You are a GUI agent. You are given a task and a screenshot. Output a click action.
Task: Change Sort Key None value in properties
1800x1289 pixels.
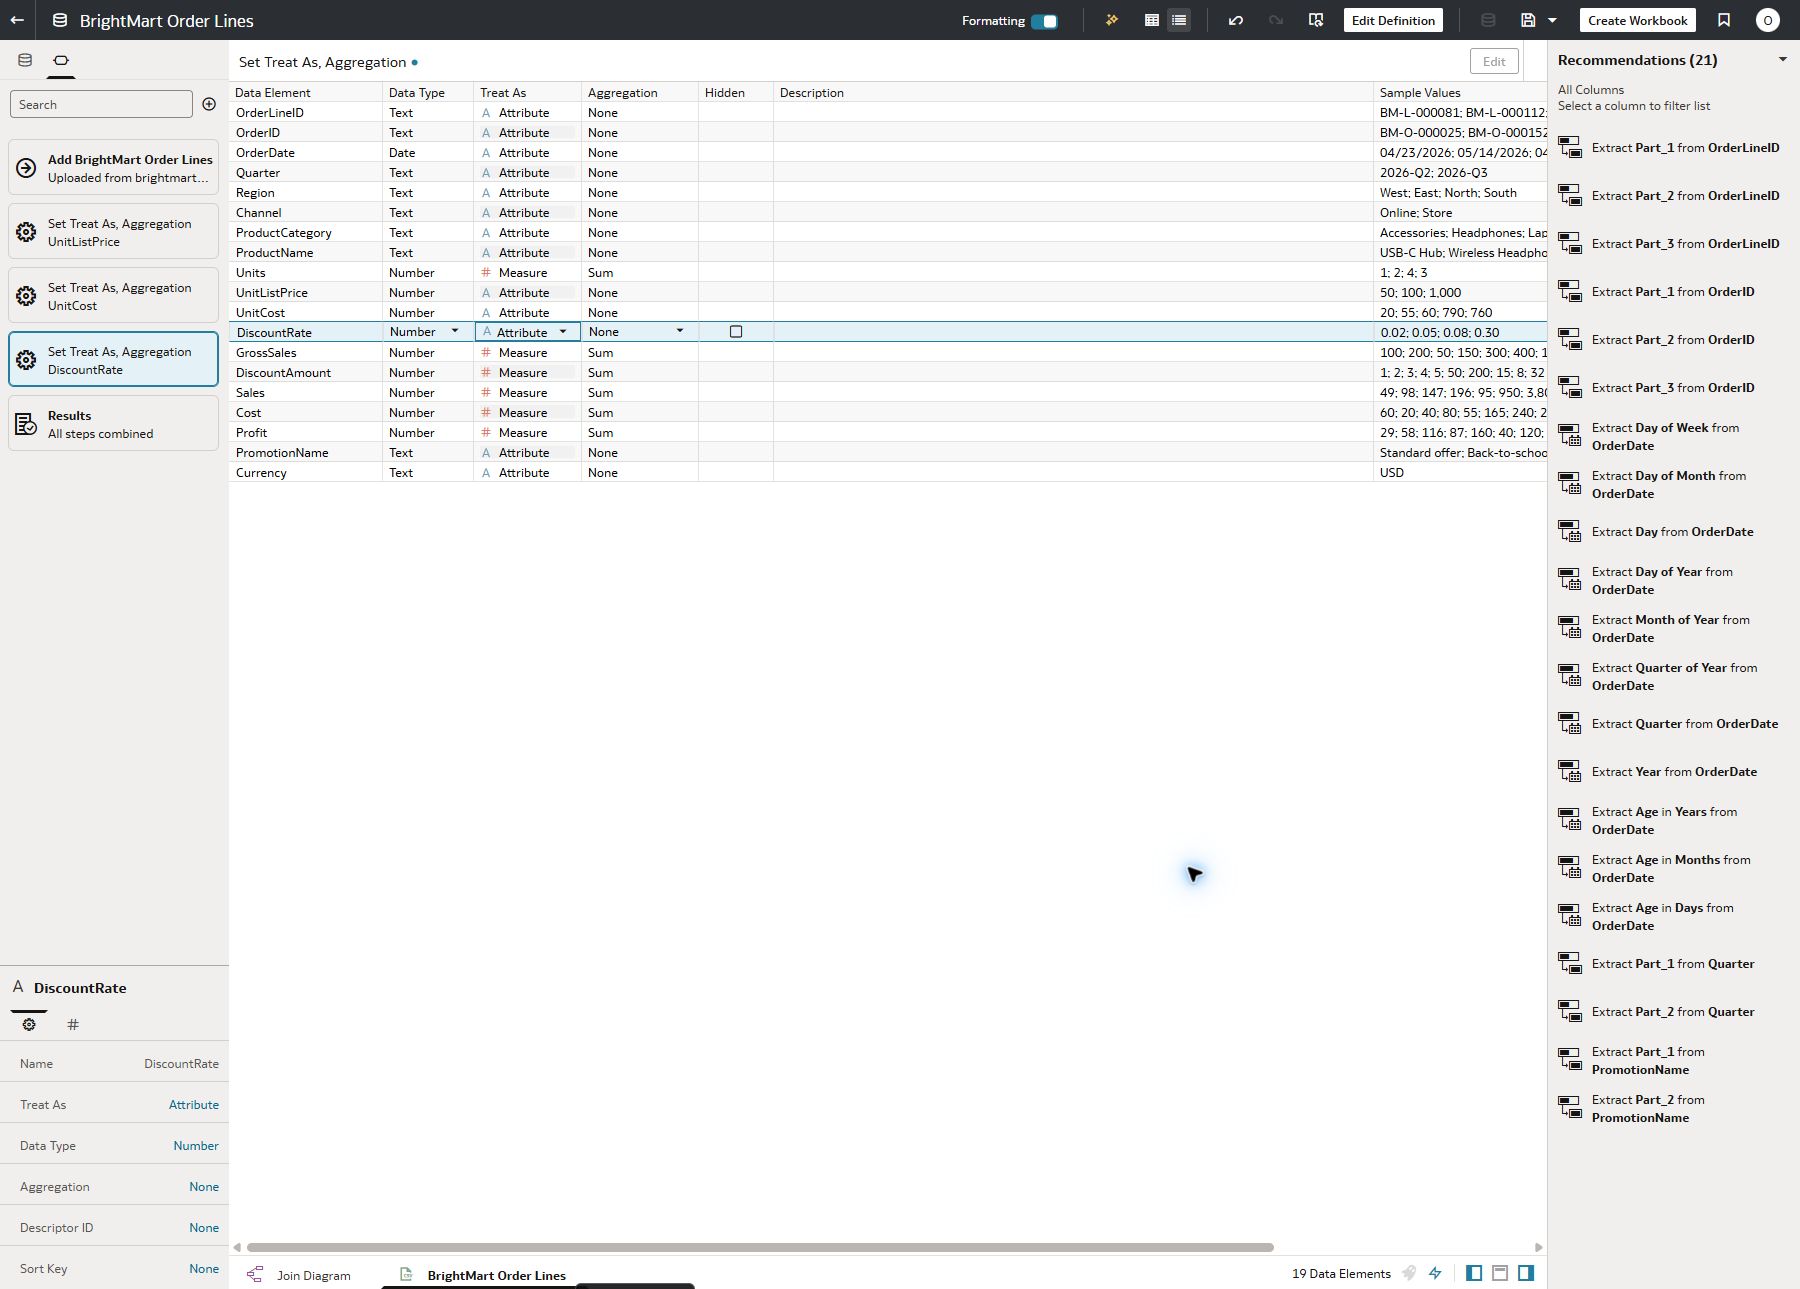[204, 1268]
